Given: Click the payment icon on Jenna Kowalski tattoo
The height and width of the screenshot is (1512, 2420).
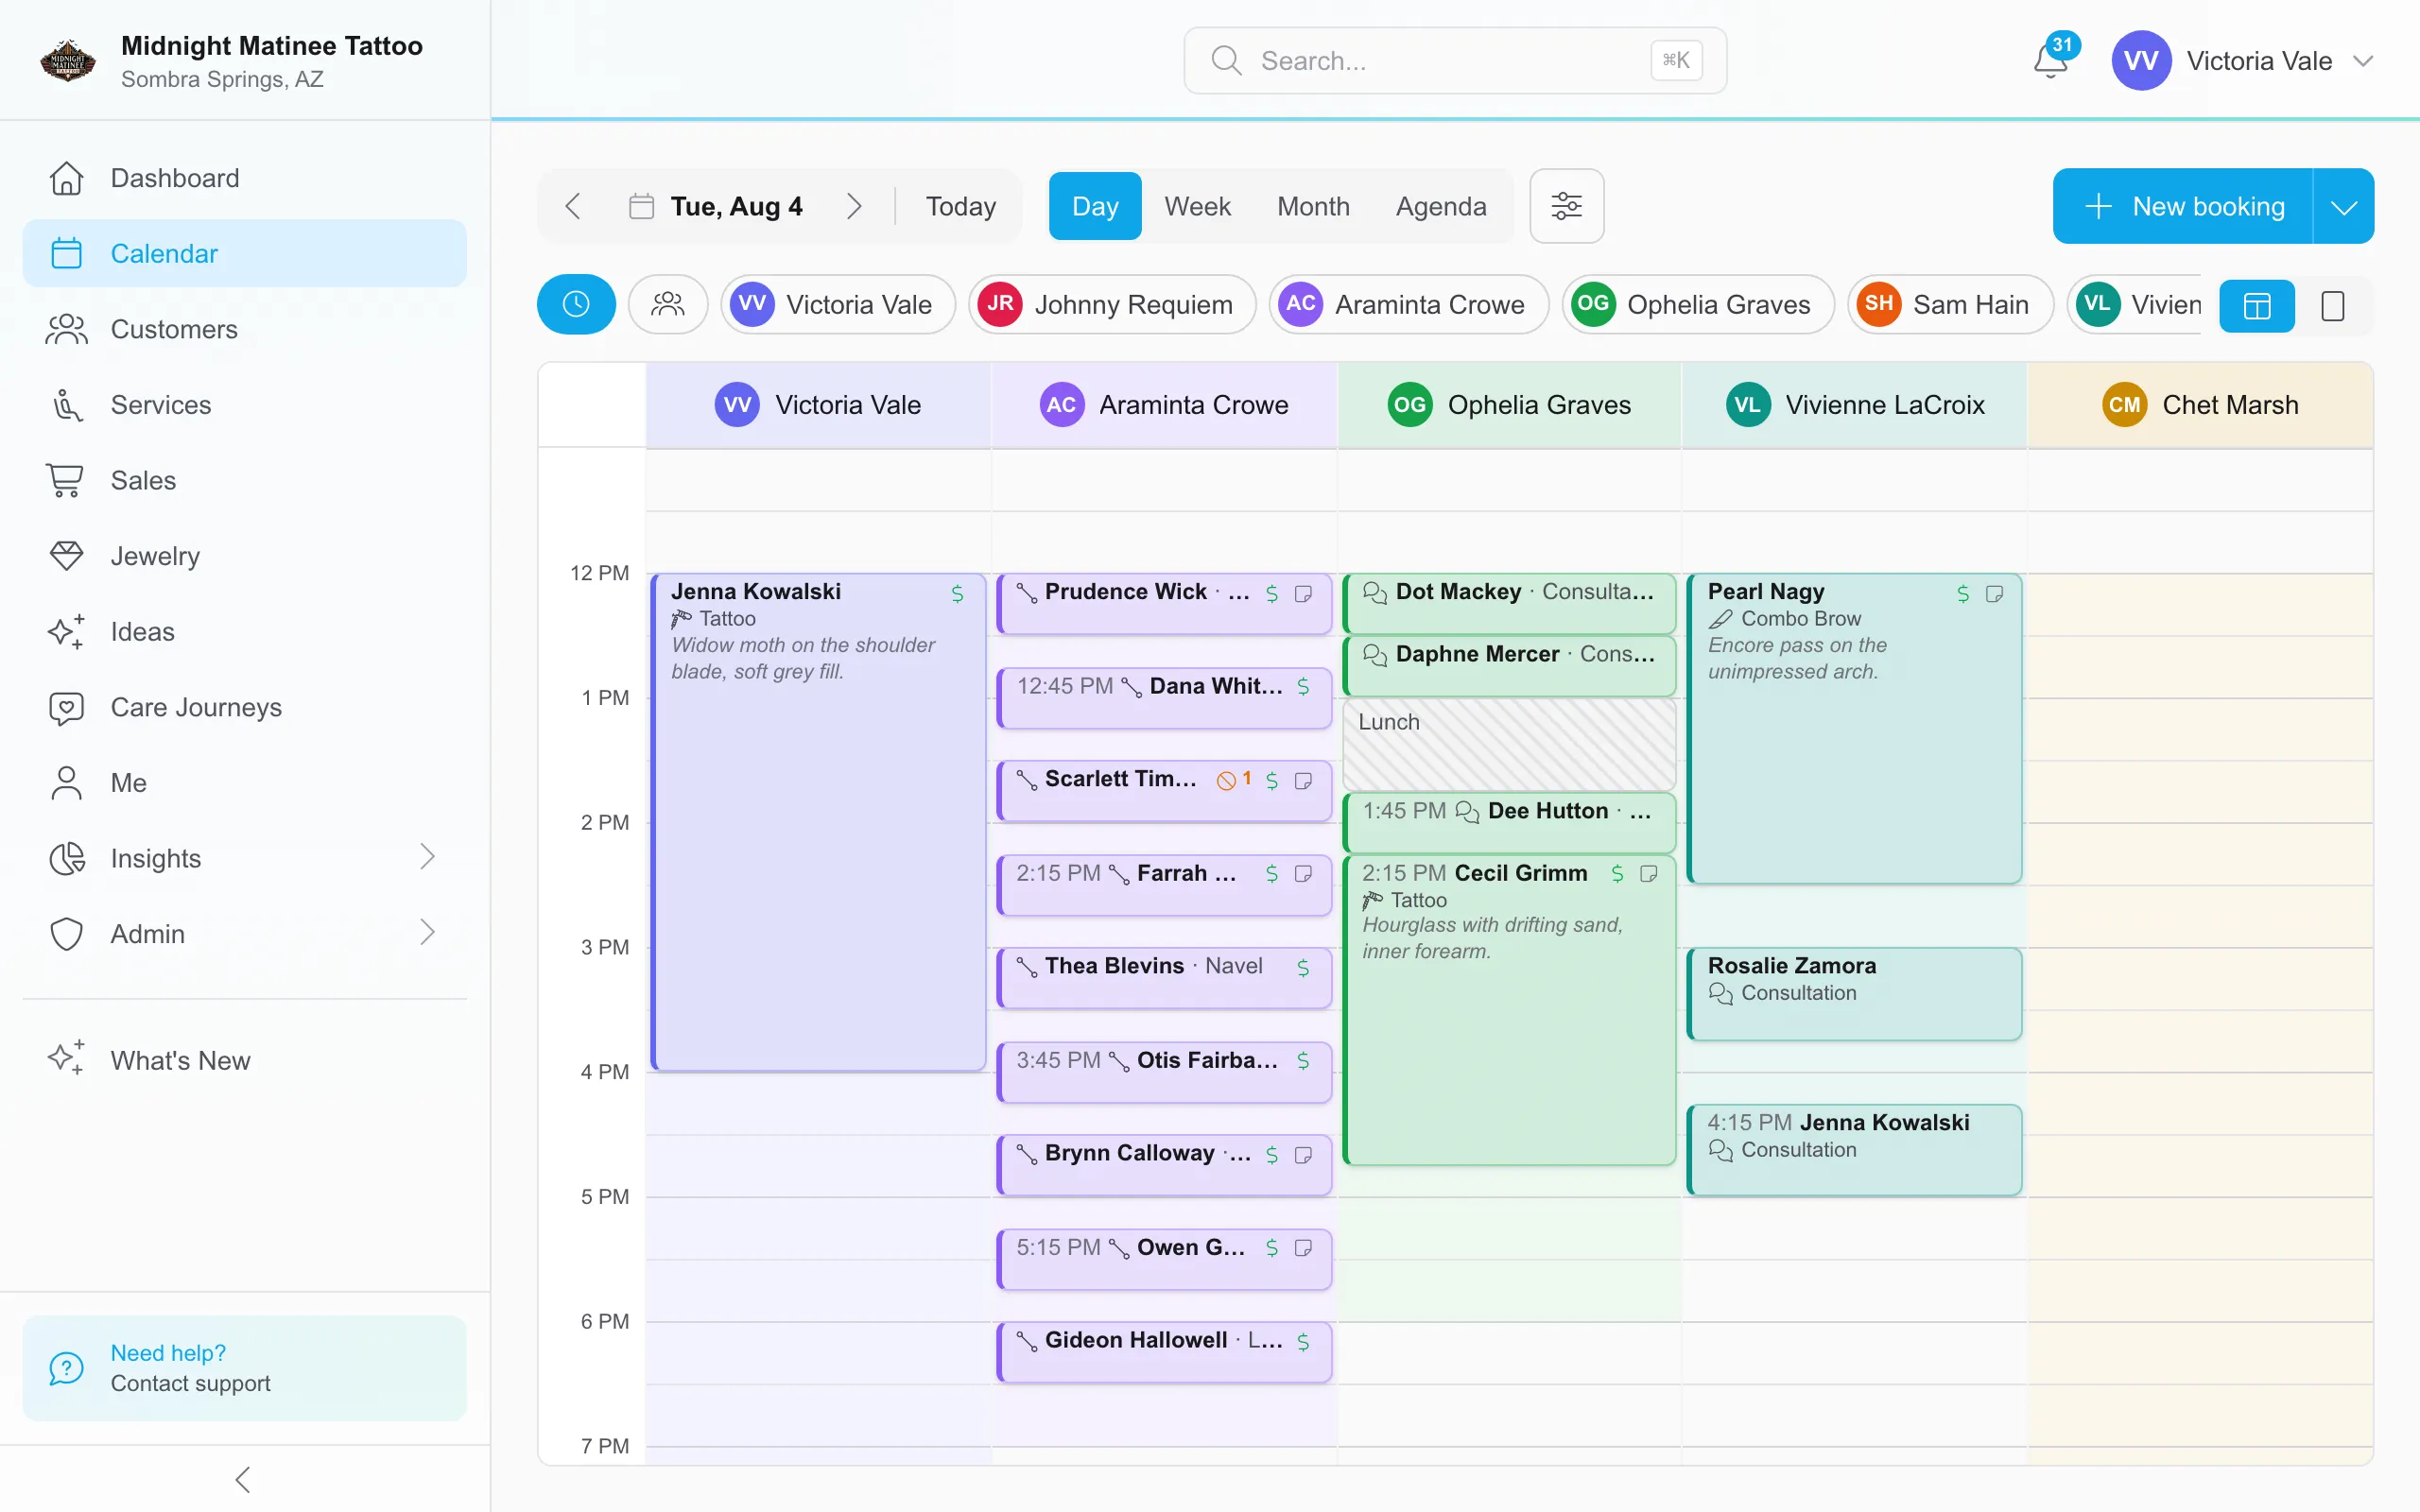Looking at the screenshot, I should pos(957,594).
